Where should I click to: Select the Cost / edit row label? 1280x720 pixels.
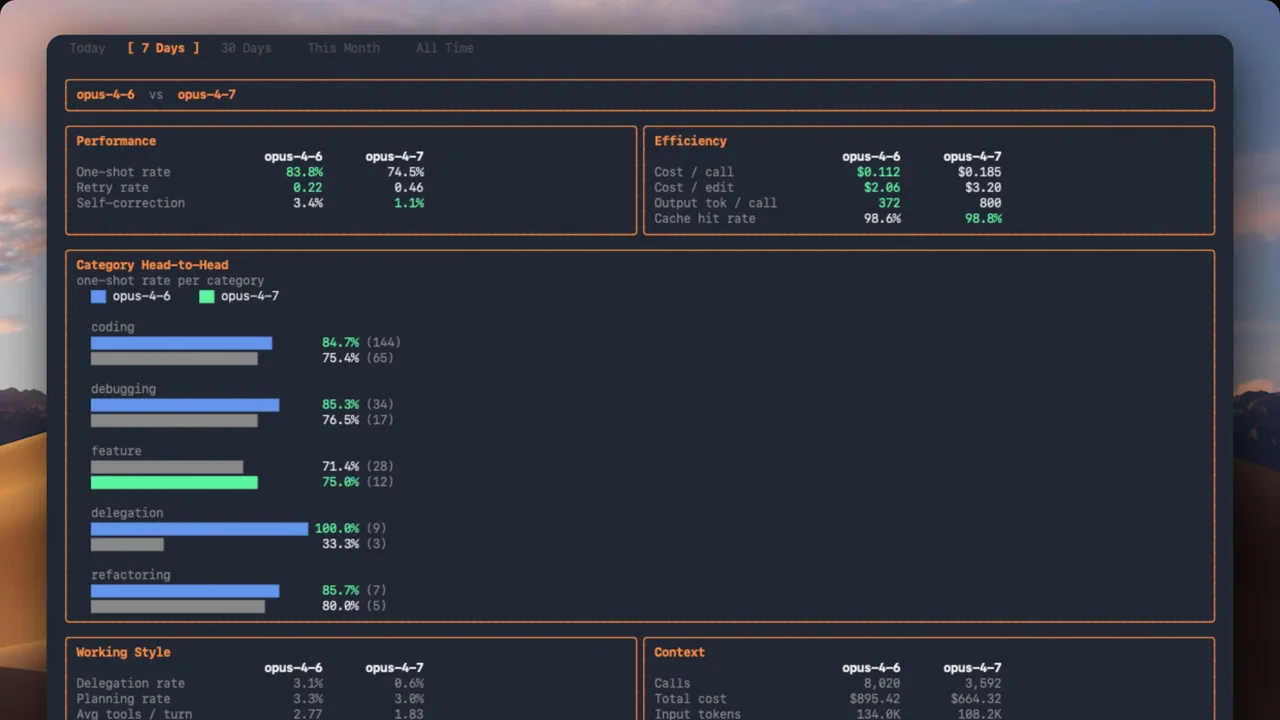point(694,188)
